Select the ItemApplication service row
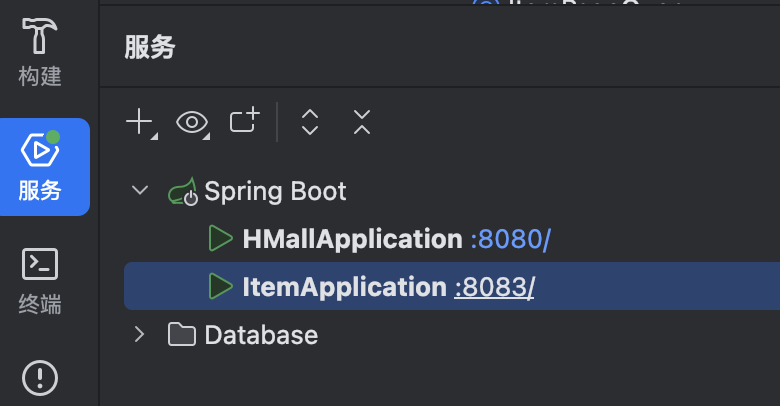Image resolution: width=780 pixels, height=406 pixels. pos(452,287)
